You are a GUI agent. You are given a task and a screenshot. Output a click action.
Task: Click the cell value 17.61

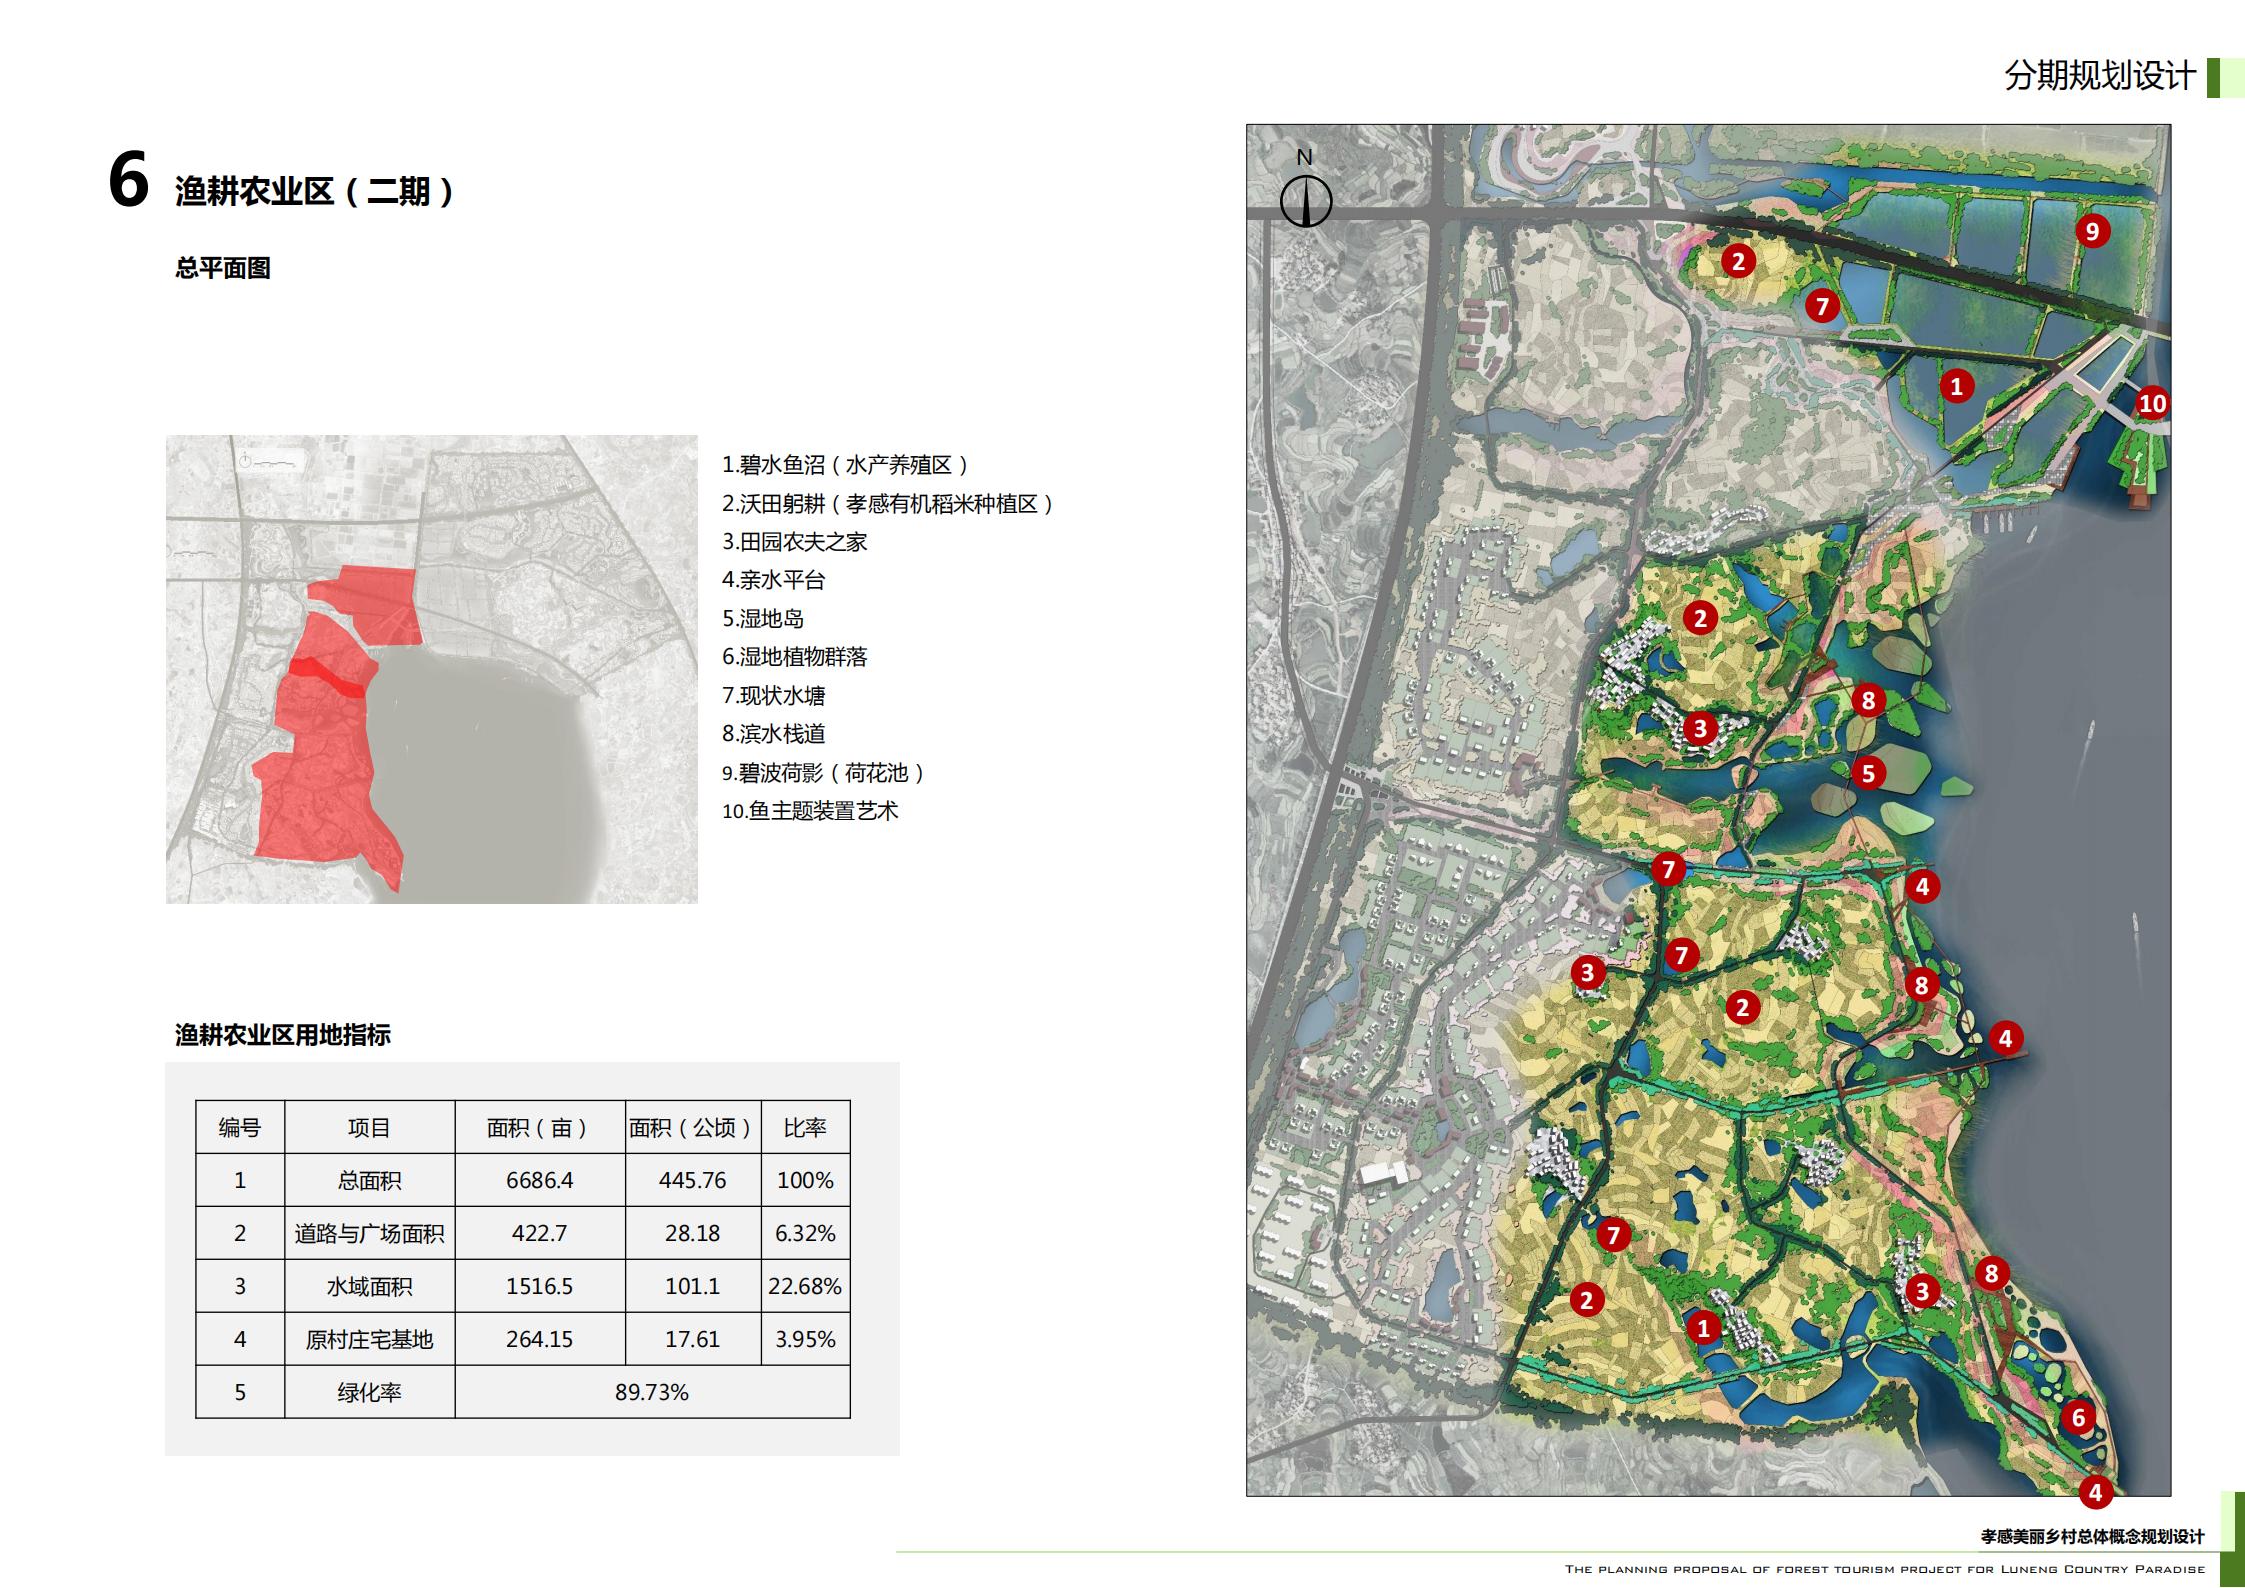tap(693, 1340)
